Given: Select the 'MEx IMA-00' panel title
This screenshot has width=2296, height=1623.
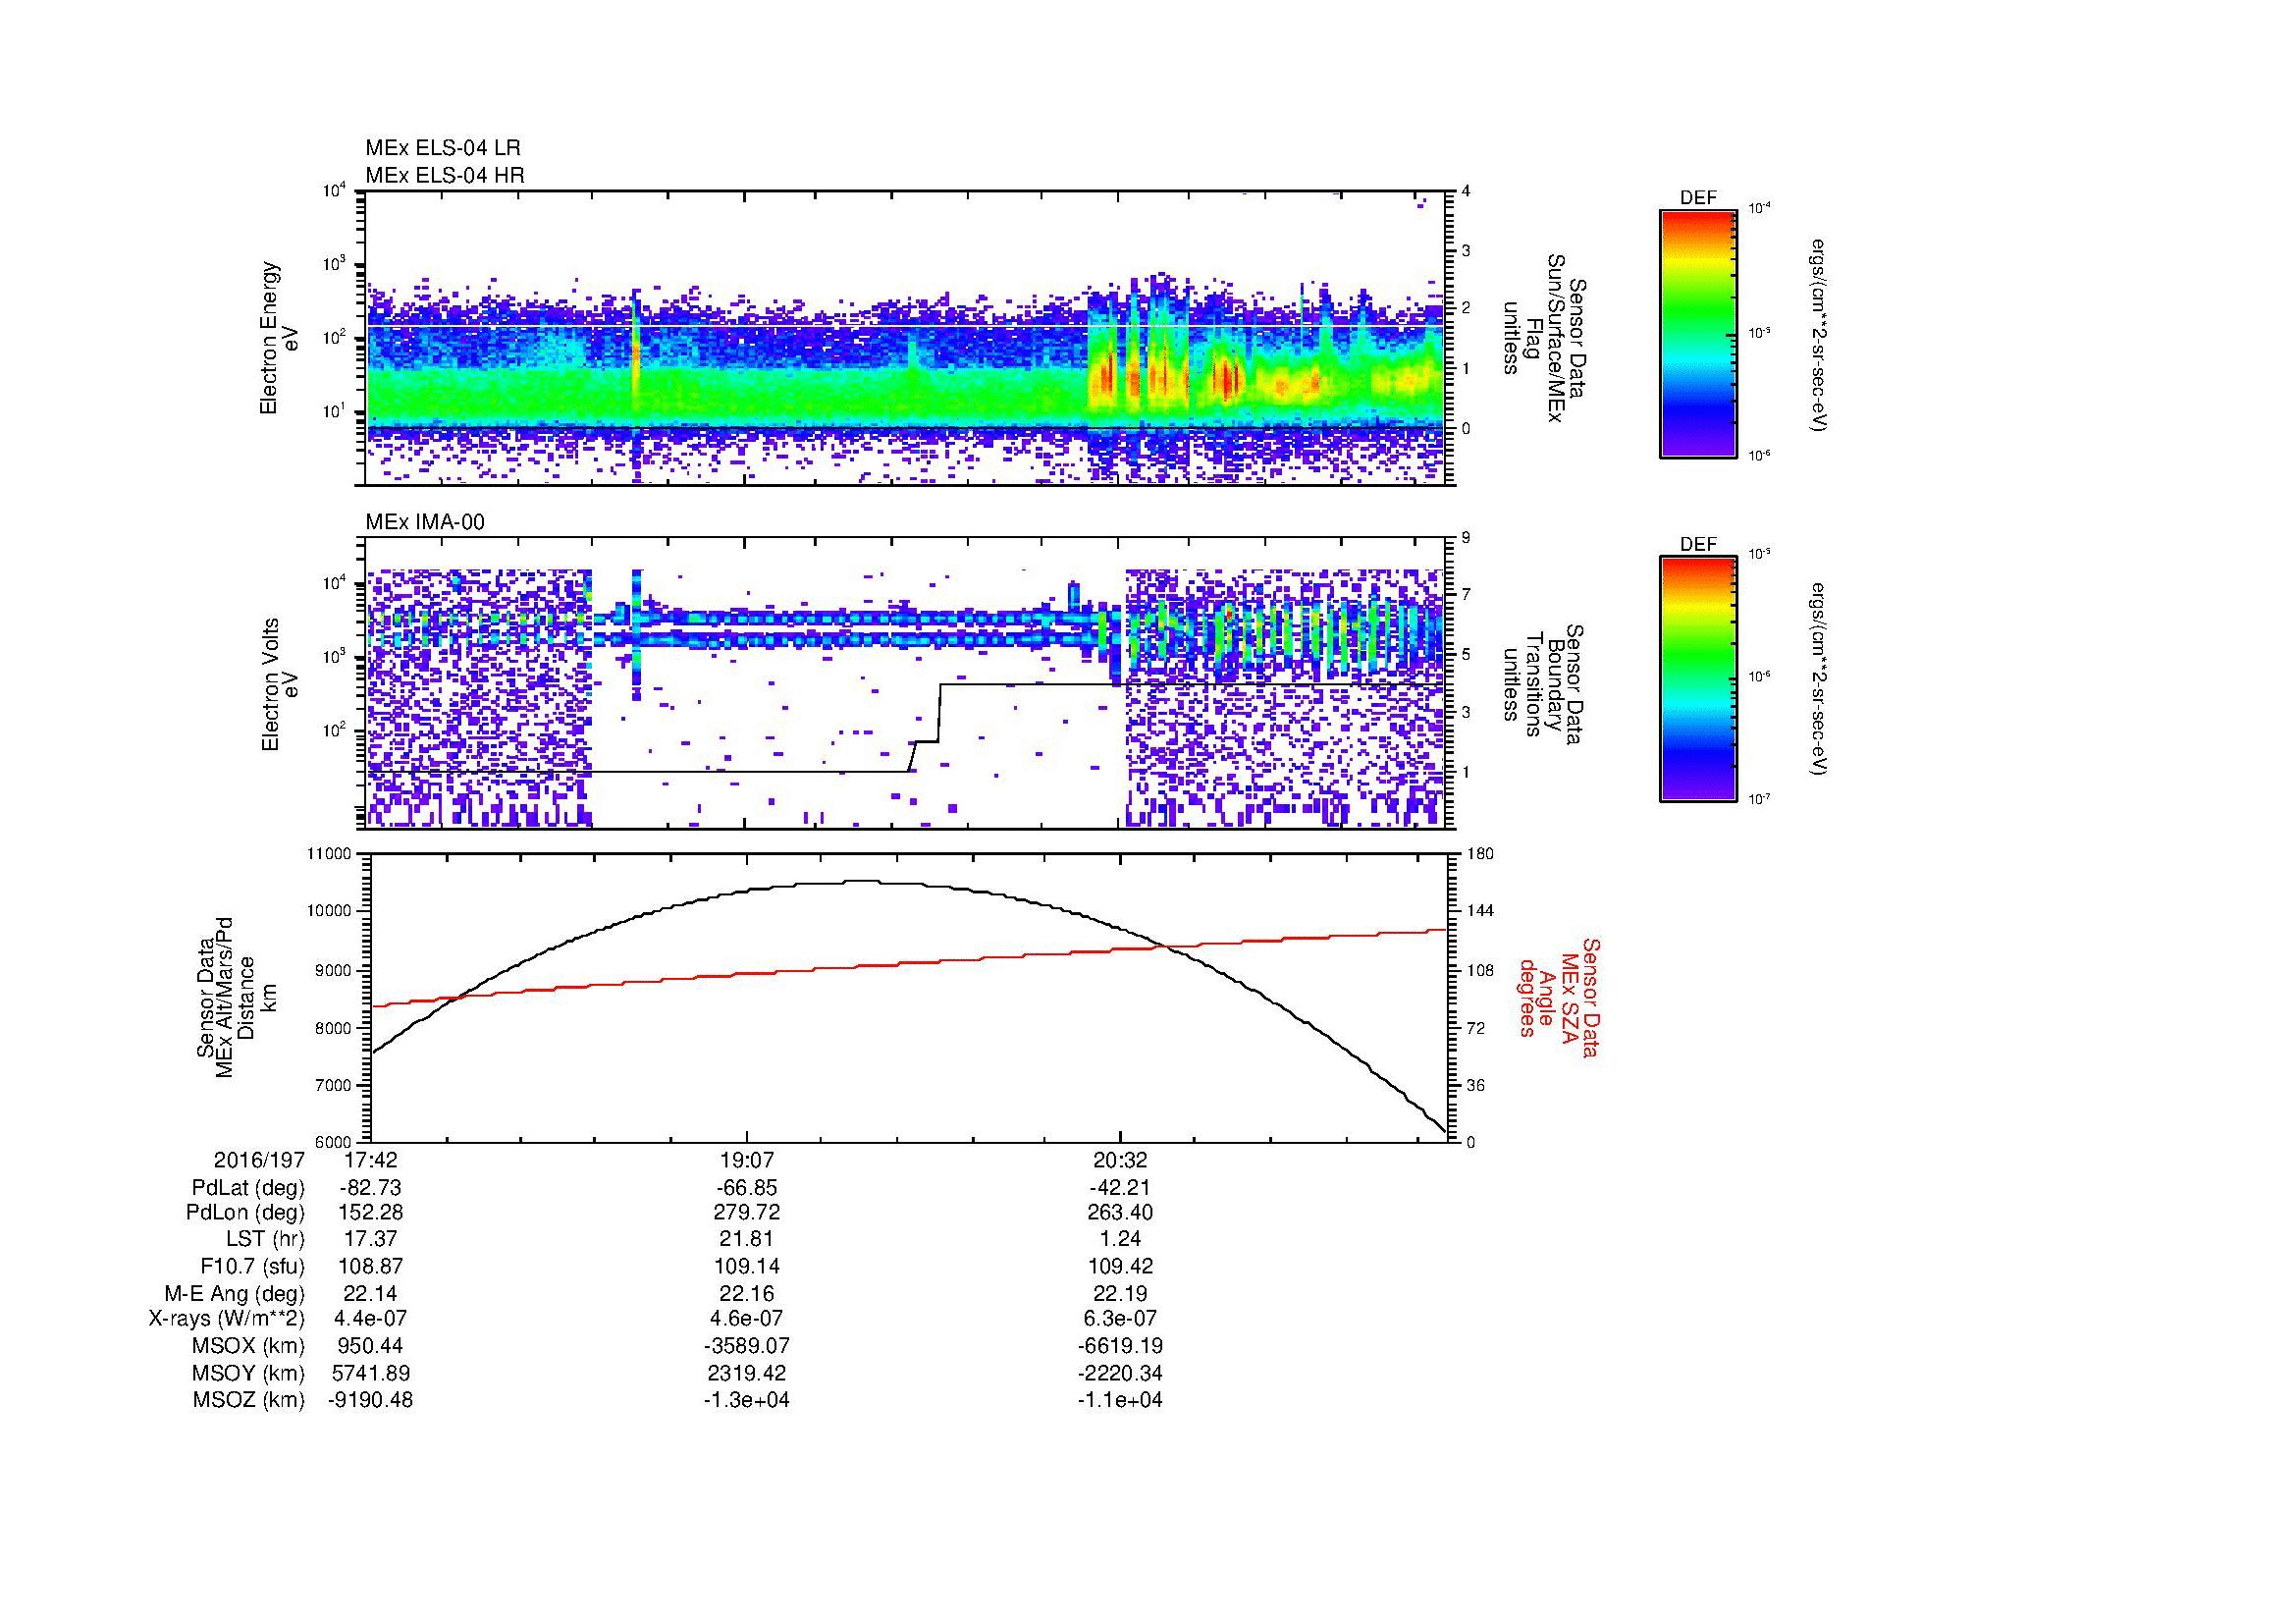Looking at the screenshot, I should [x=424, y=522].
